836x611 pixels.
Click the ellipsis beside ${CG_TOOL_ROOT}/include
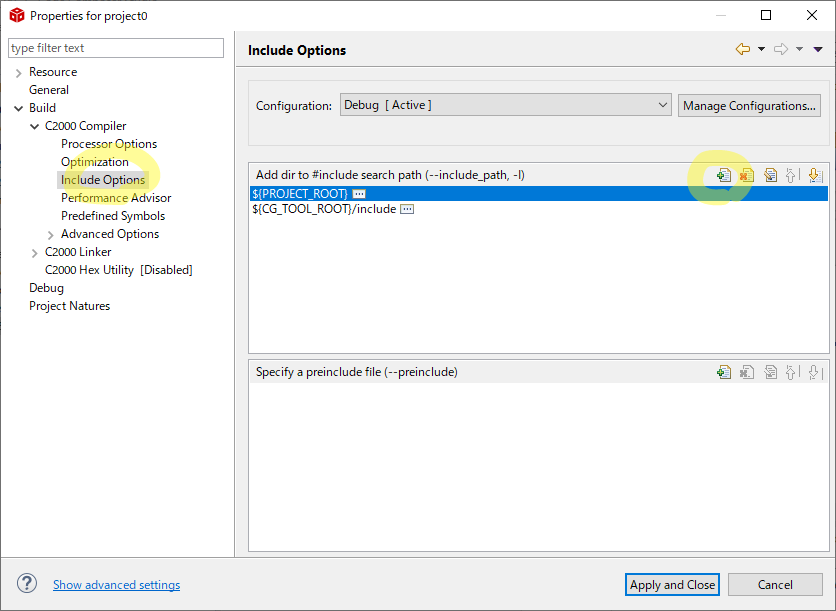(x=407, y=209)
